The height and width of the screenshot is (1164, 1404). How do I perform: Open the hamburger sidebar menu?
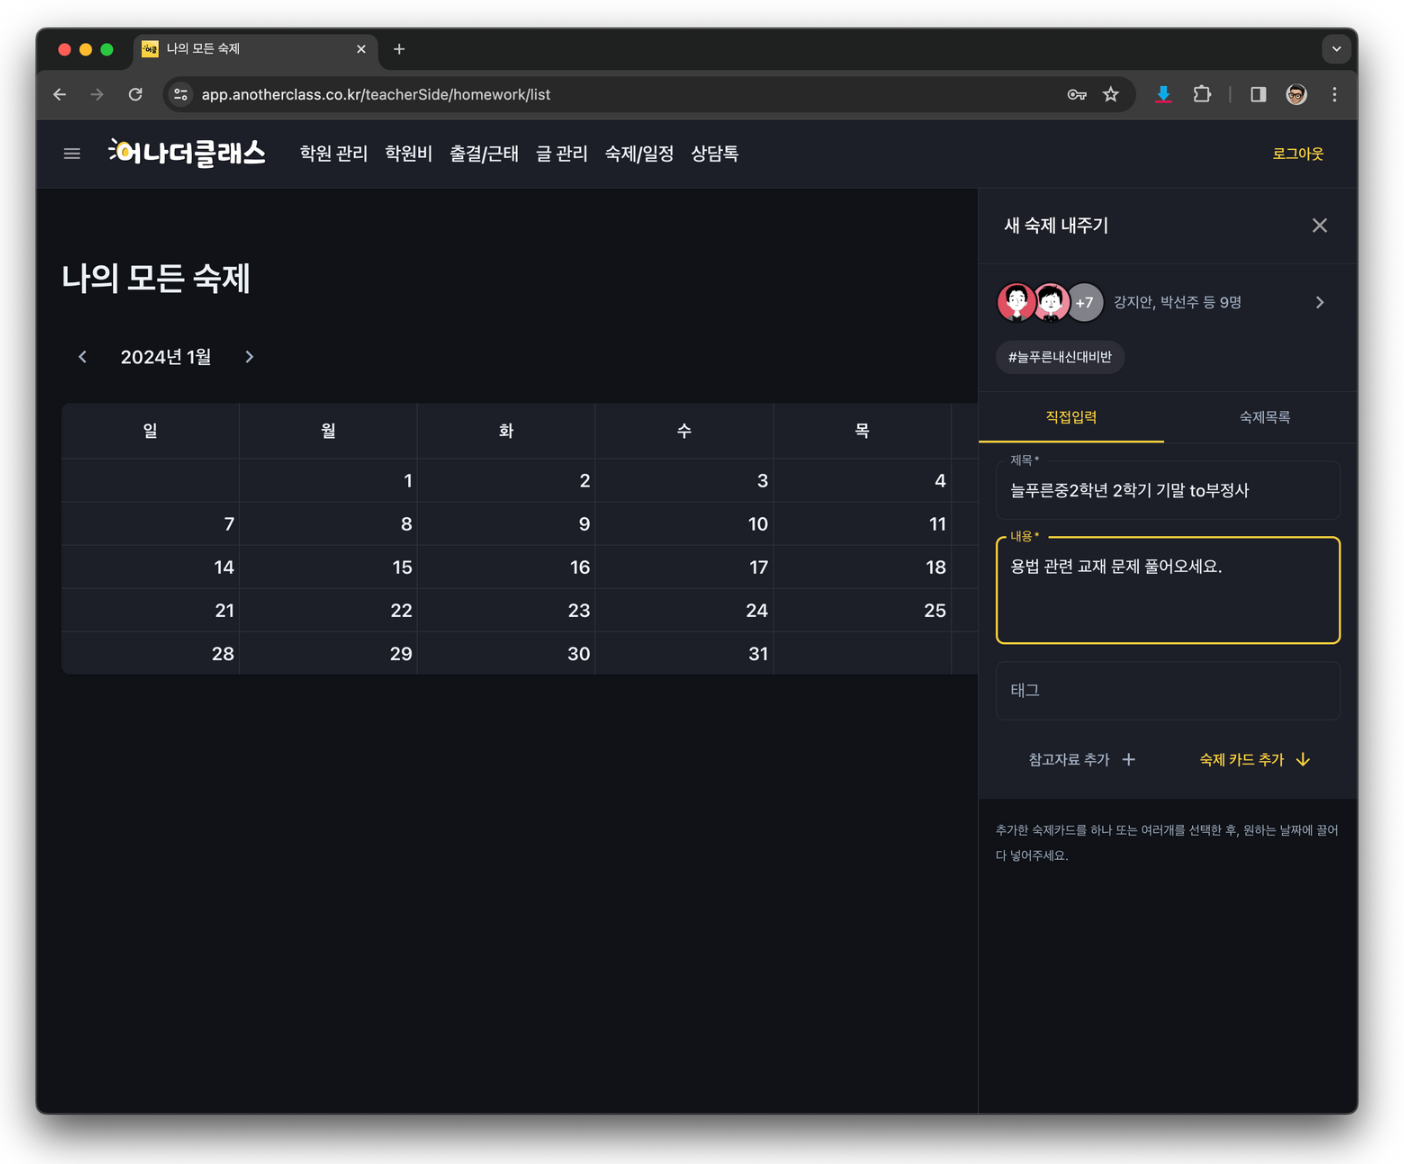pos(72,154)
